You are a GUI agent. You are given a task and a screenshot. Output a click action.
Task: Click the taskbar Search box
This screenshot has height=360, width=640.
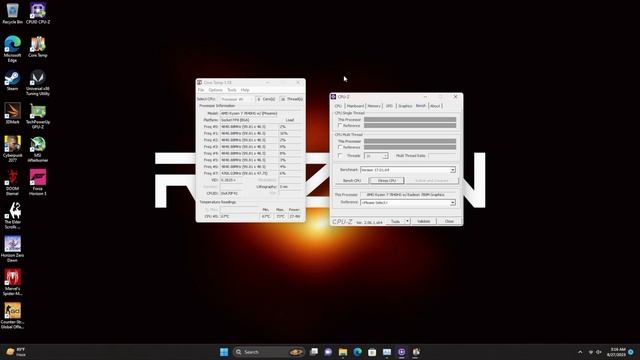click(269, 352)
